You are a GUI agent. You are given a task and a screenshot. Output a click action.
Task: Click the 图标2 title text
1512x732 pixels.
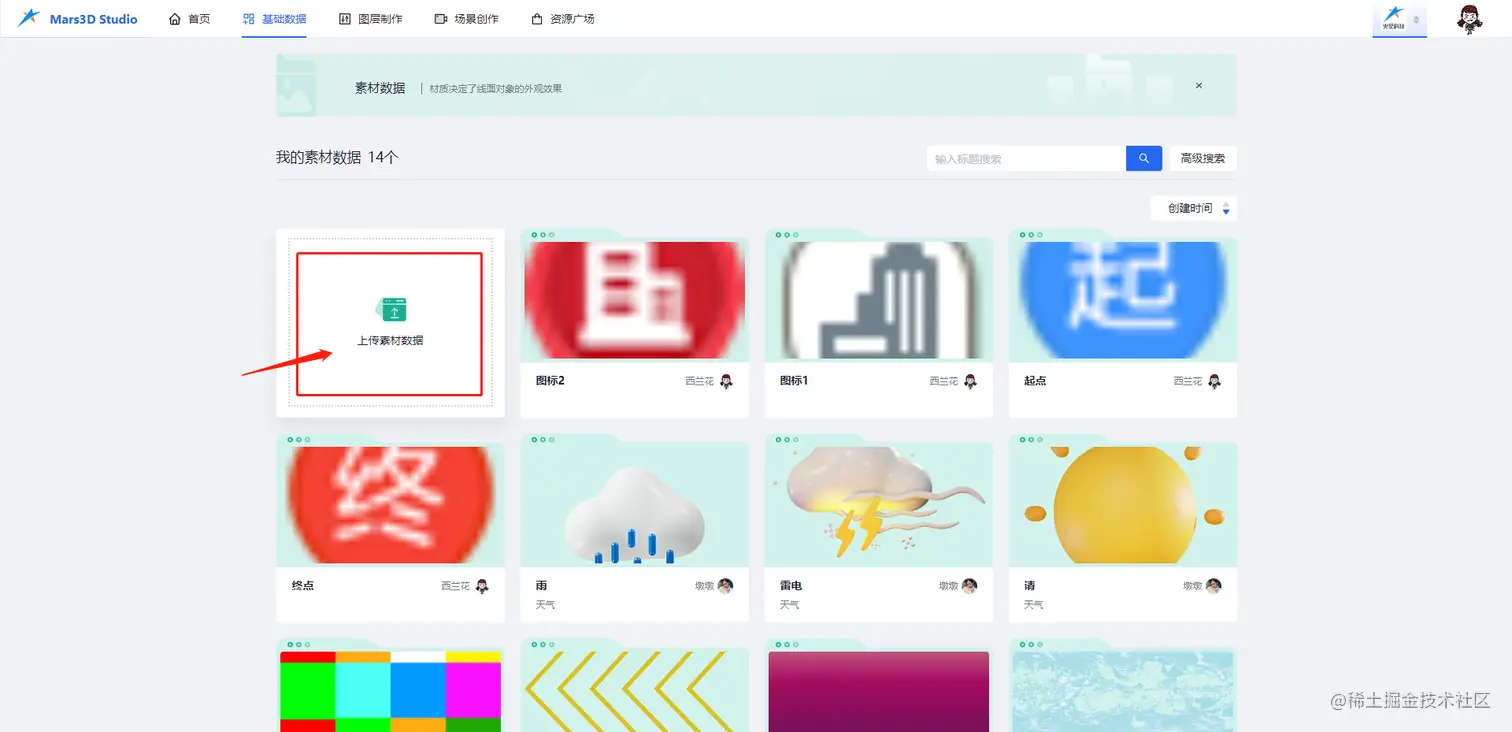tap(550, 381)
